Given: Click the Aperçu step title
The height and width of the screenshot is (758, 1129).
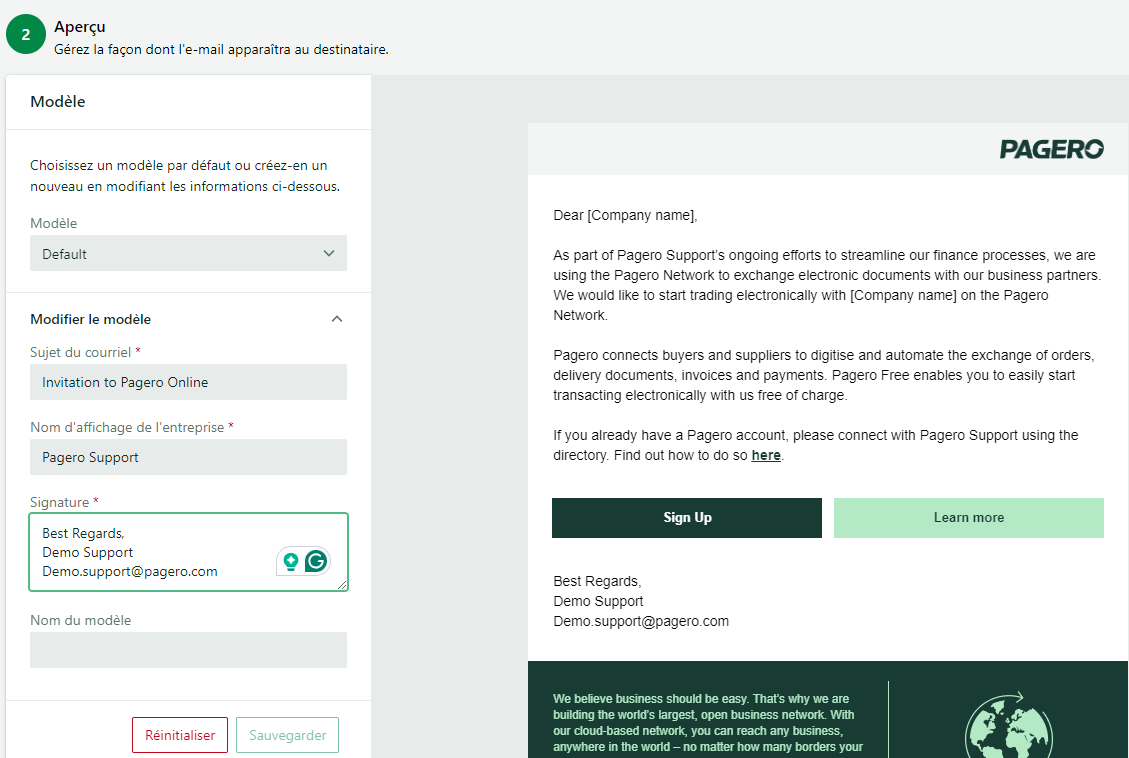Looking at the screenshot, I should point(80,27).
